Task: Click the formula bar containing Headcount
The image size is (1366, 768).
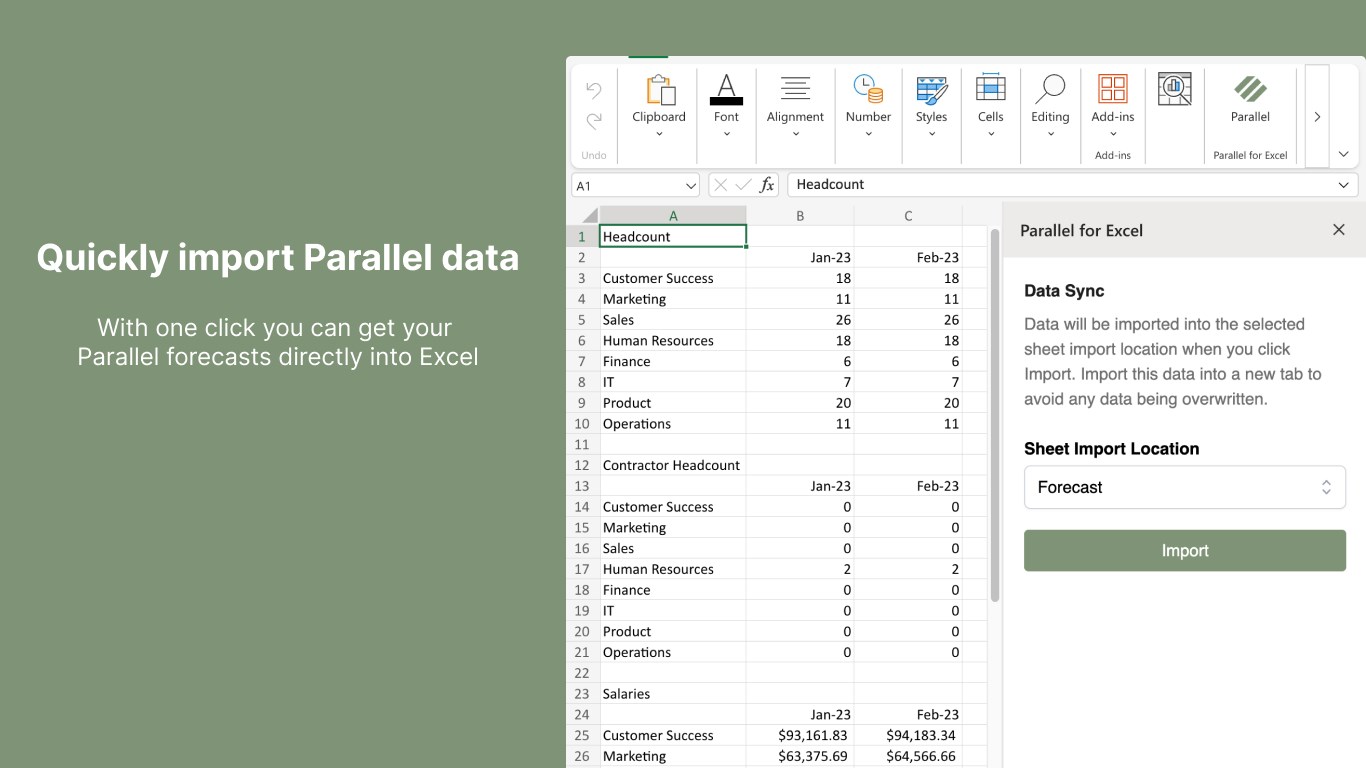Action: click(x=1073, y=185)
